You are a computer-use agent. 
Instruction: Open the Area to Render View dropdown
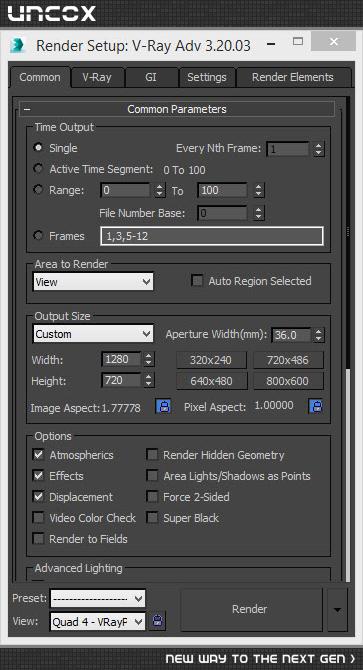(x=93, y=282)
